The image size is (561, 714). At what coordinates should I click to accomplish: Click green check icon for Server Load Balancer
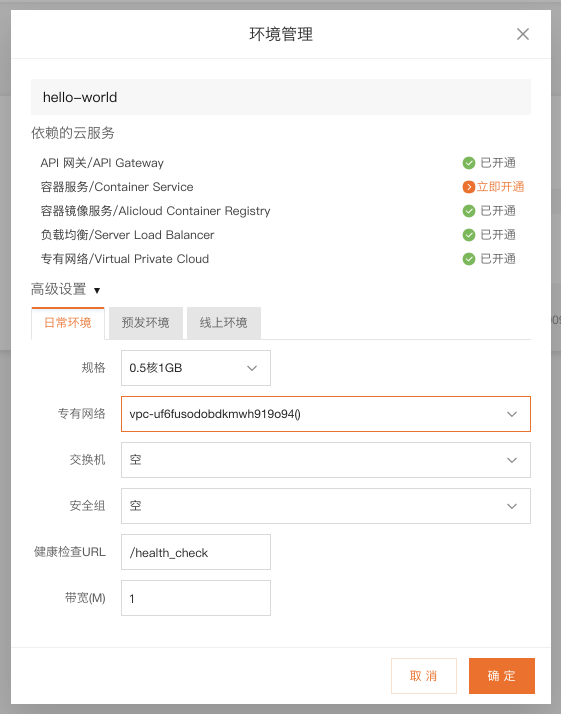(469, 235)
